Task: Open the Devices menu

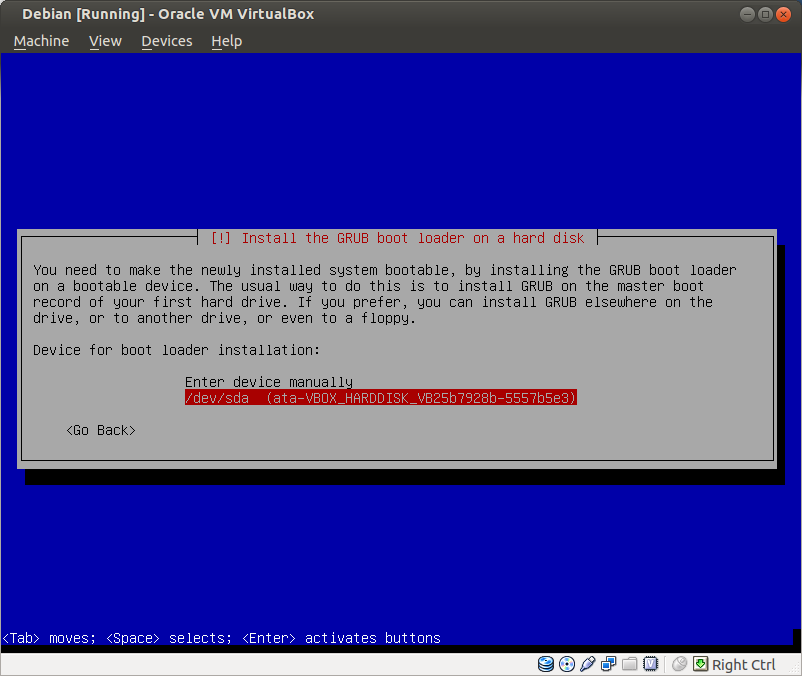Action: [166, 41]
